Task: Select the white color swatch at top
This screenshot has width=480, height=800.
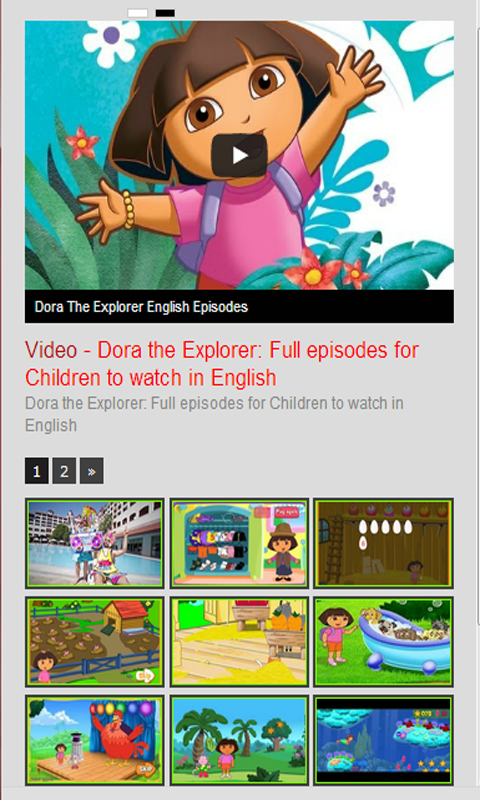Action: tap(138, 13)
